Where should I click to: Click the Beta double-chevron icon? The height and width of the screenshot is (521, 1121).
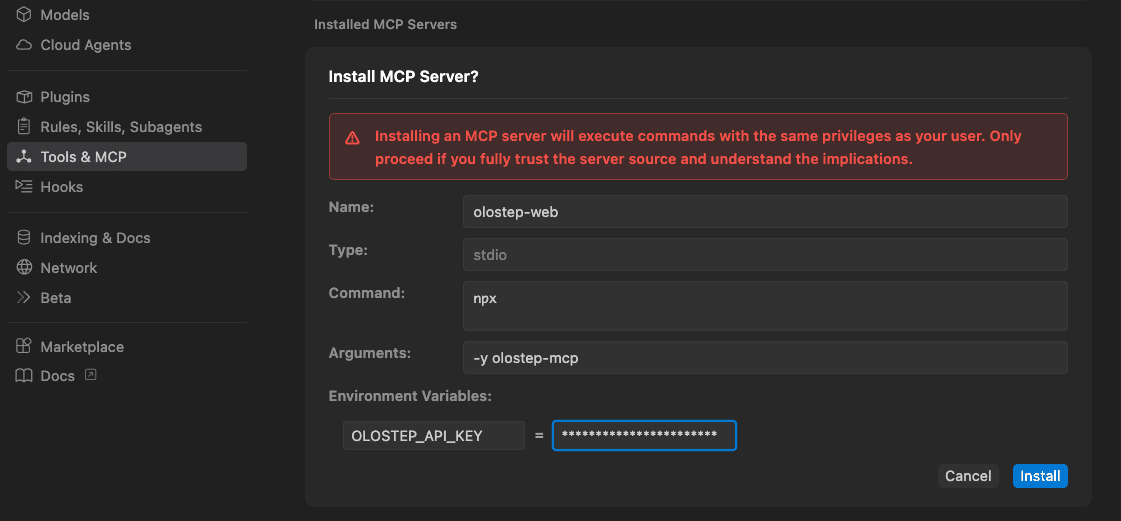[24, 297]
